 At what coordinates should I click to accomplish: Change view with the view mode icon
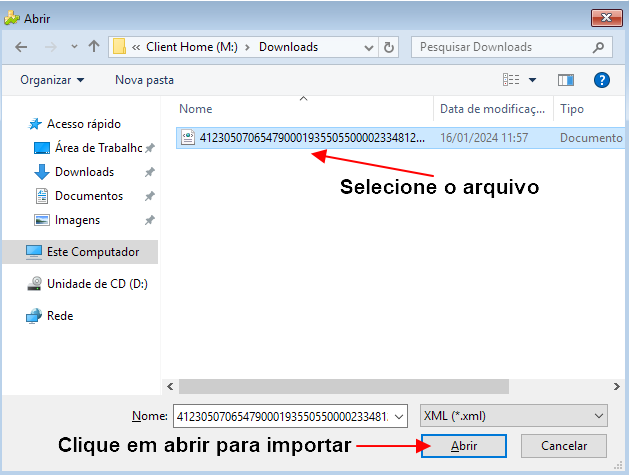click(x=511, y=80)
